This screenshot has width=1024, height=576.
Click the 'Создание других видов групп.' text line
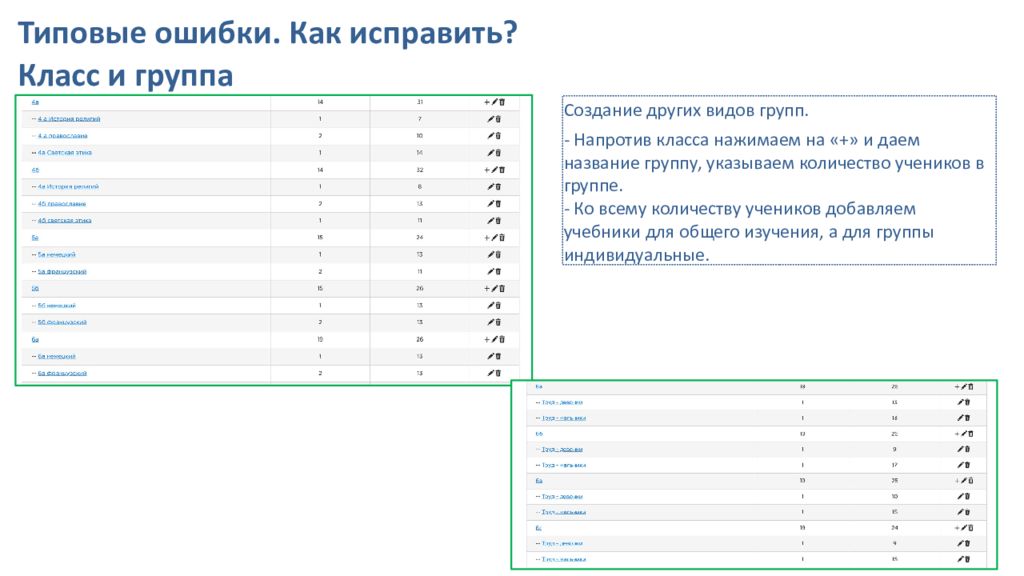point(686,110)
